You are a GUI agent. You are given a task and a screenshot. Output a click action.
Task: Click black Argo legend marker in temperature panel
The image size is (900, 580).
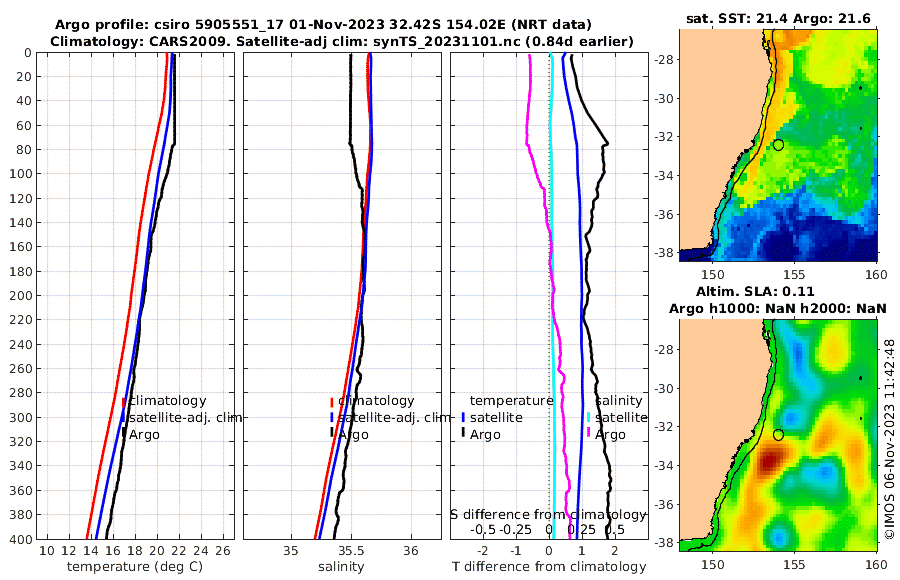click(x=123, y=434)
